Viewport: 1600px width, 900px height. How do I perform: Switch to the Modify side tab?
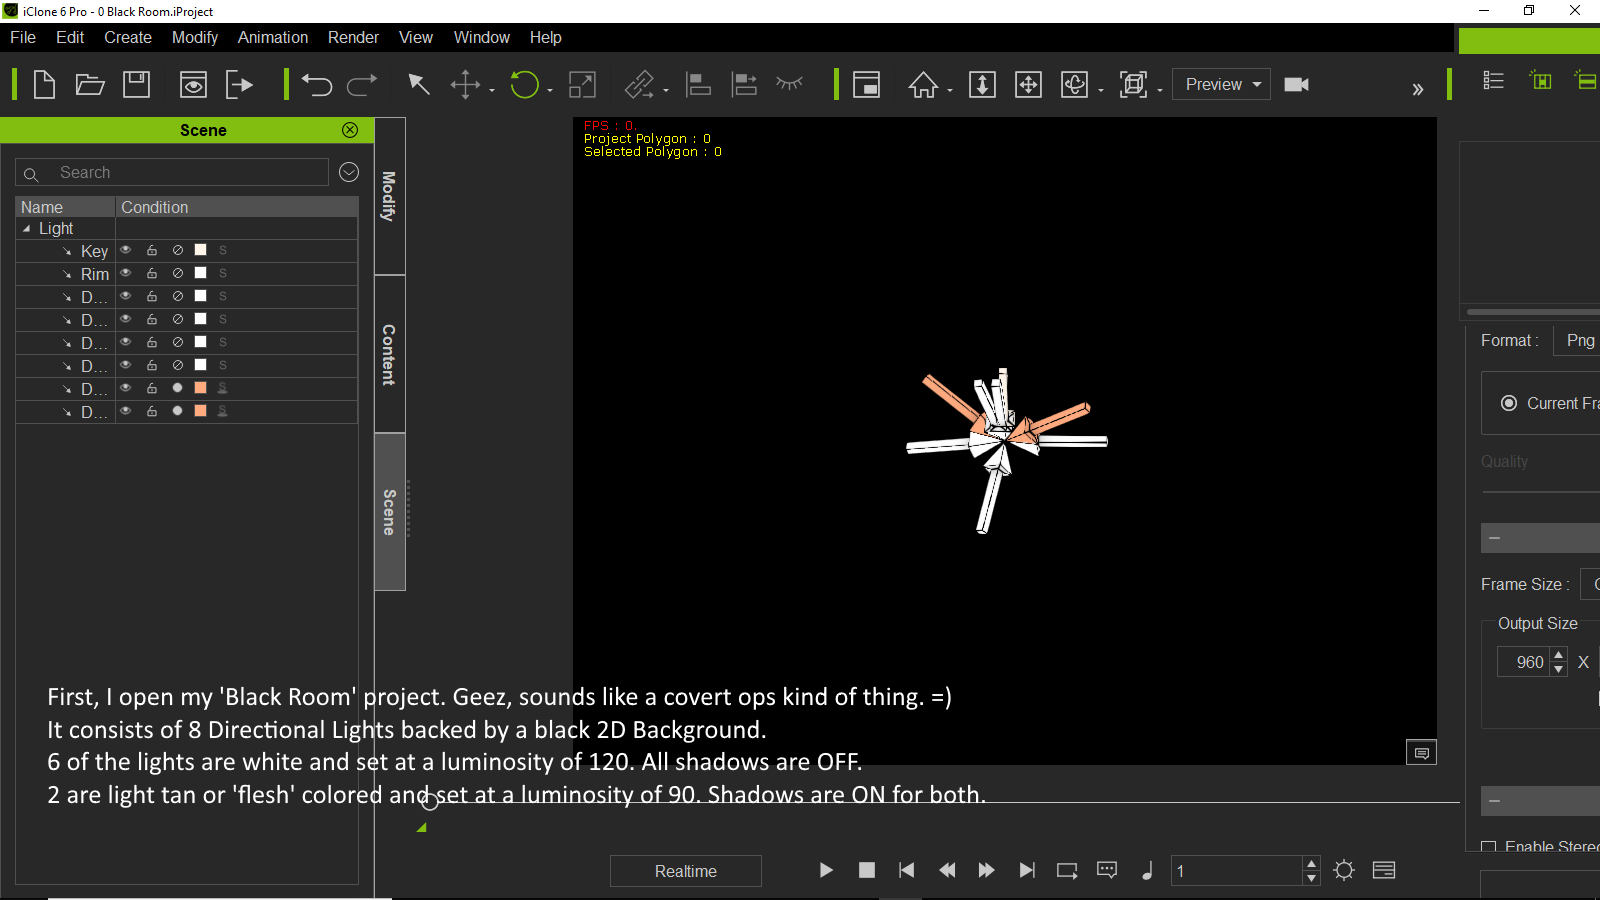coord(389,196)
